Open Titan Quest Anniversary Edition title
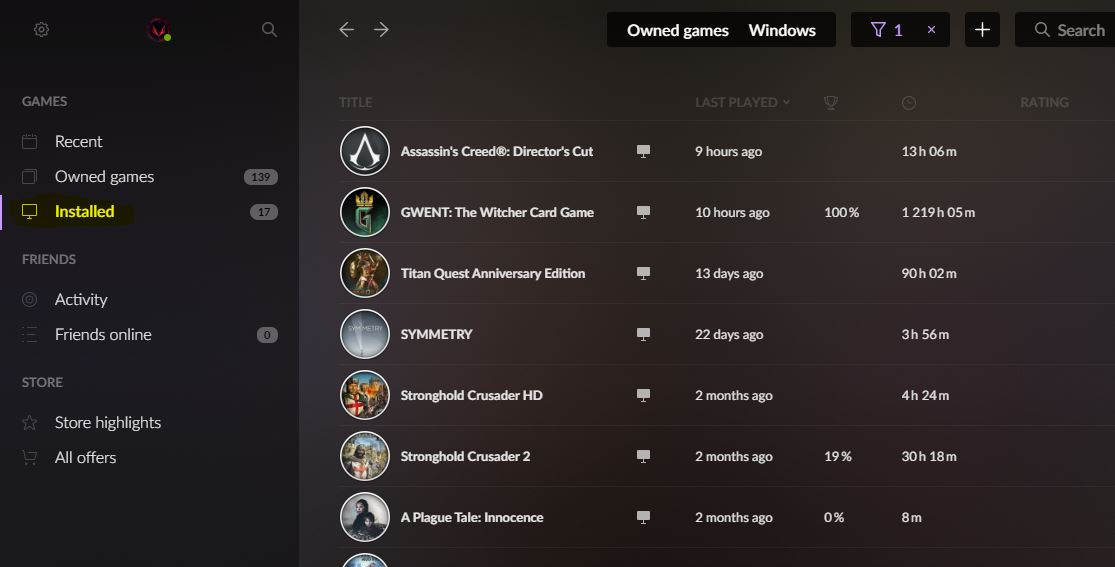The image size is (1115, 567). tap(493, 274)
